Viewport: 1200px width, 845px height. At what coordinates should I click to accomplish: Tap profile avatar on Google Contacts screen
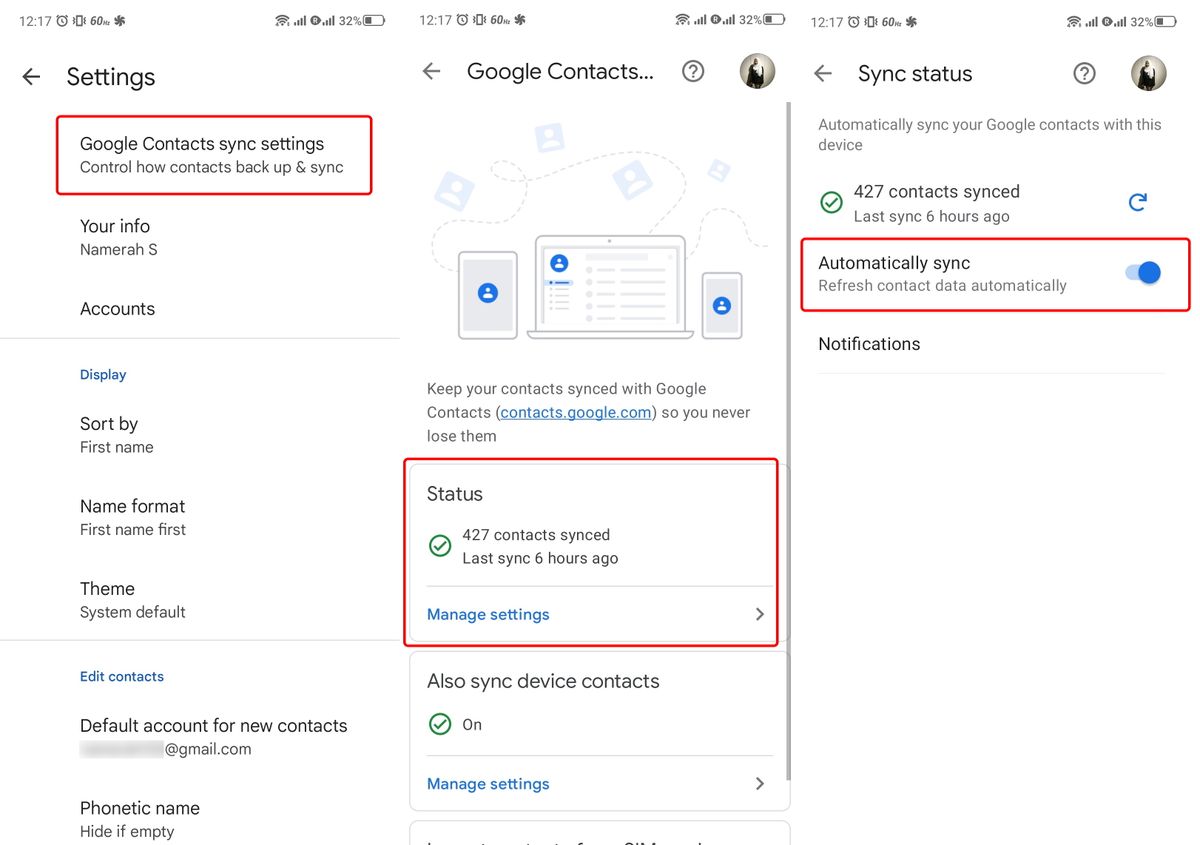pyautogui.click(x=757, y=71)
